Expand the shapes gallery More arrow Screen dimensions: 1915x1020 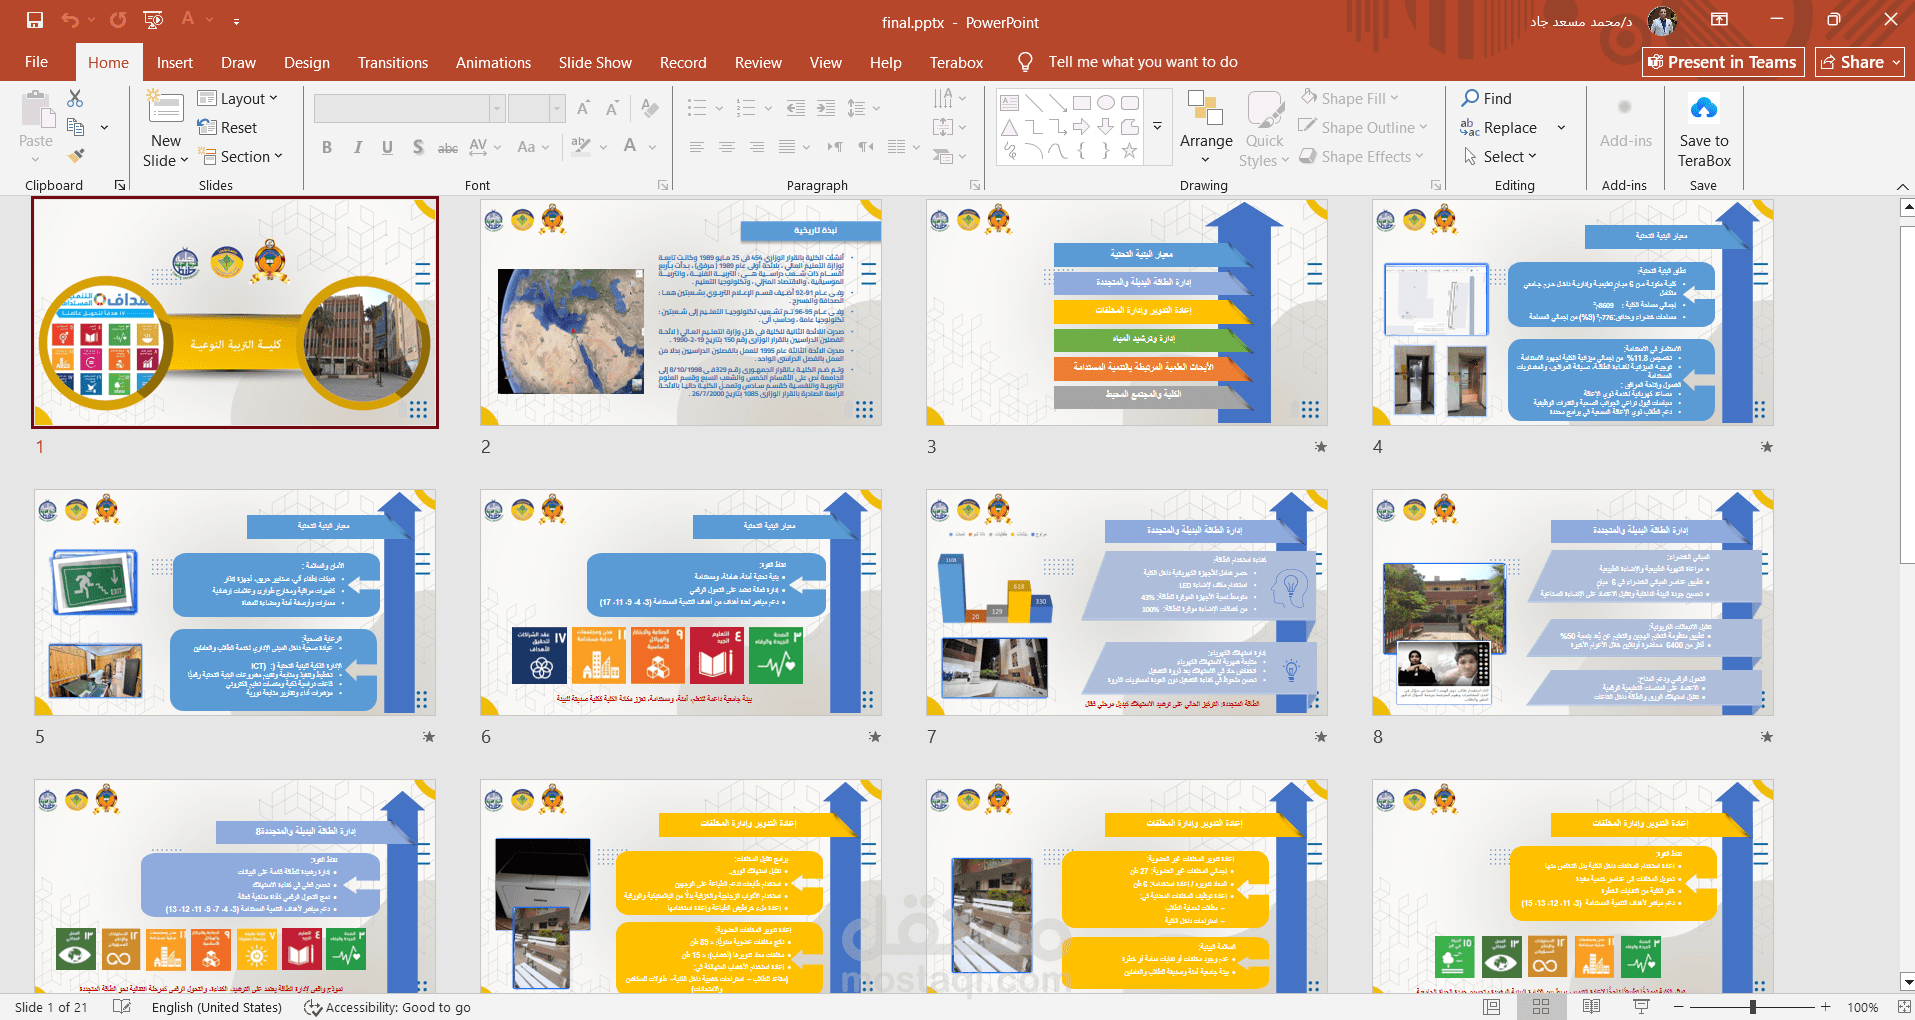pyautogui.click(x=1157, y=127)
